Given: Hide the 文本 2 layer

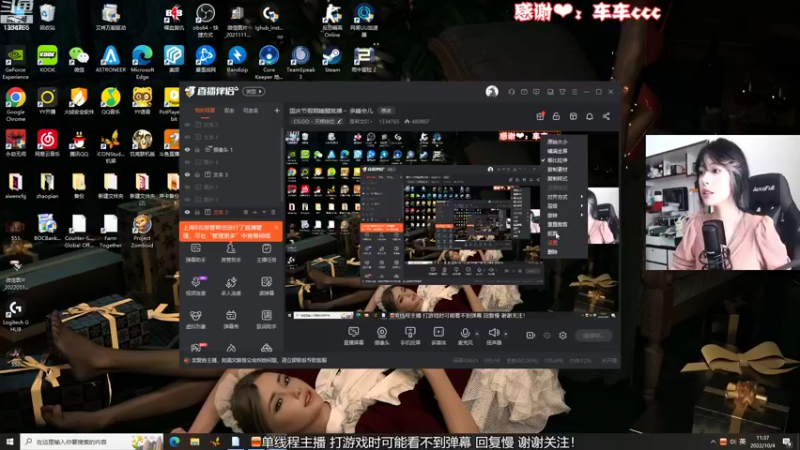Looking at the screenshot, I should (187, 212).
